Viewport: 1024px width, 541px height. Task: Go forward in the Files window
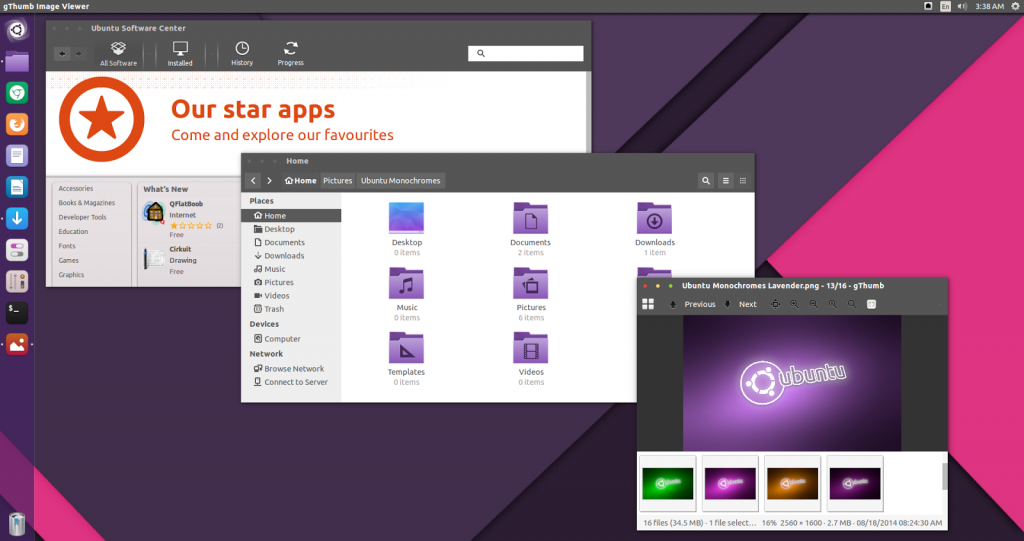coord(269,180)
